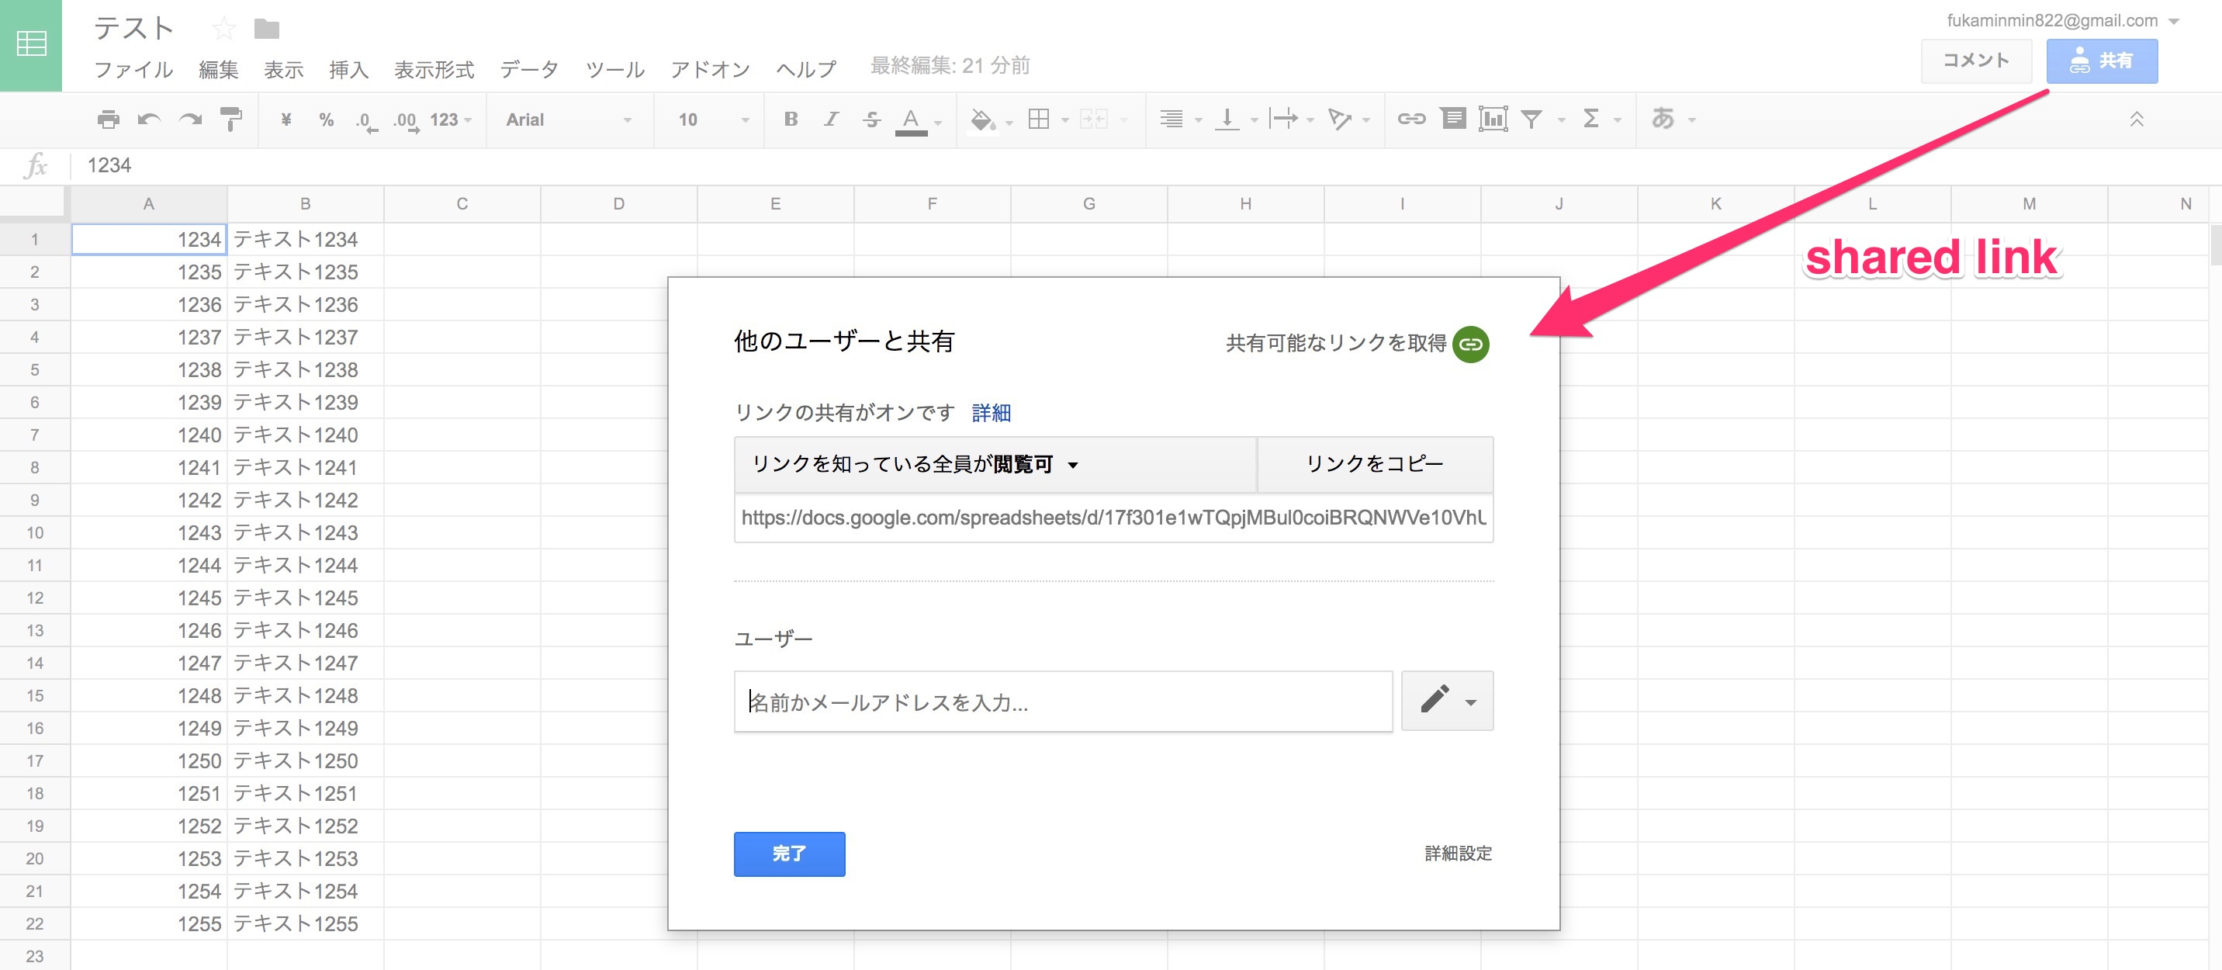This screenshot has width=2222, height=970.
Task: Open the 挿入 menu
Action: coord(347,68)
